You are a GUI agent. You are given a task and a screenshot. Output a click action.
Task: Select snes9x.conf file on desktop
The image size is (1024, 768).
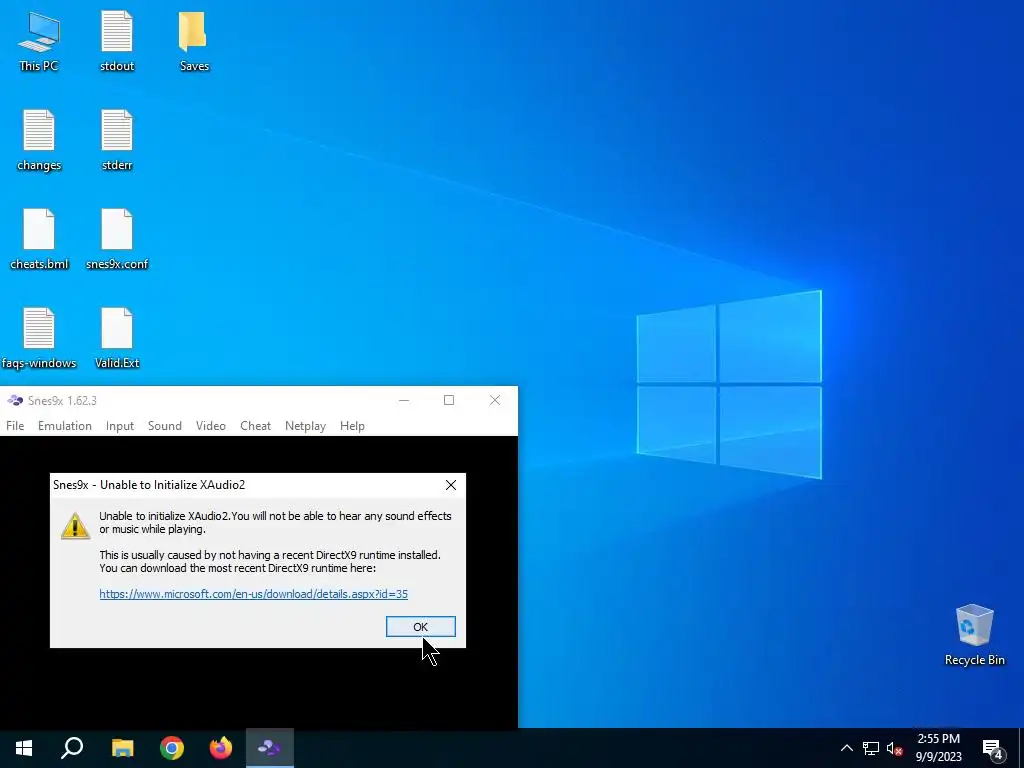(x=117, y=239)
